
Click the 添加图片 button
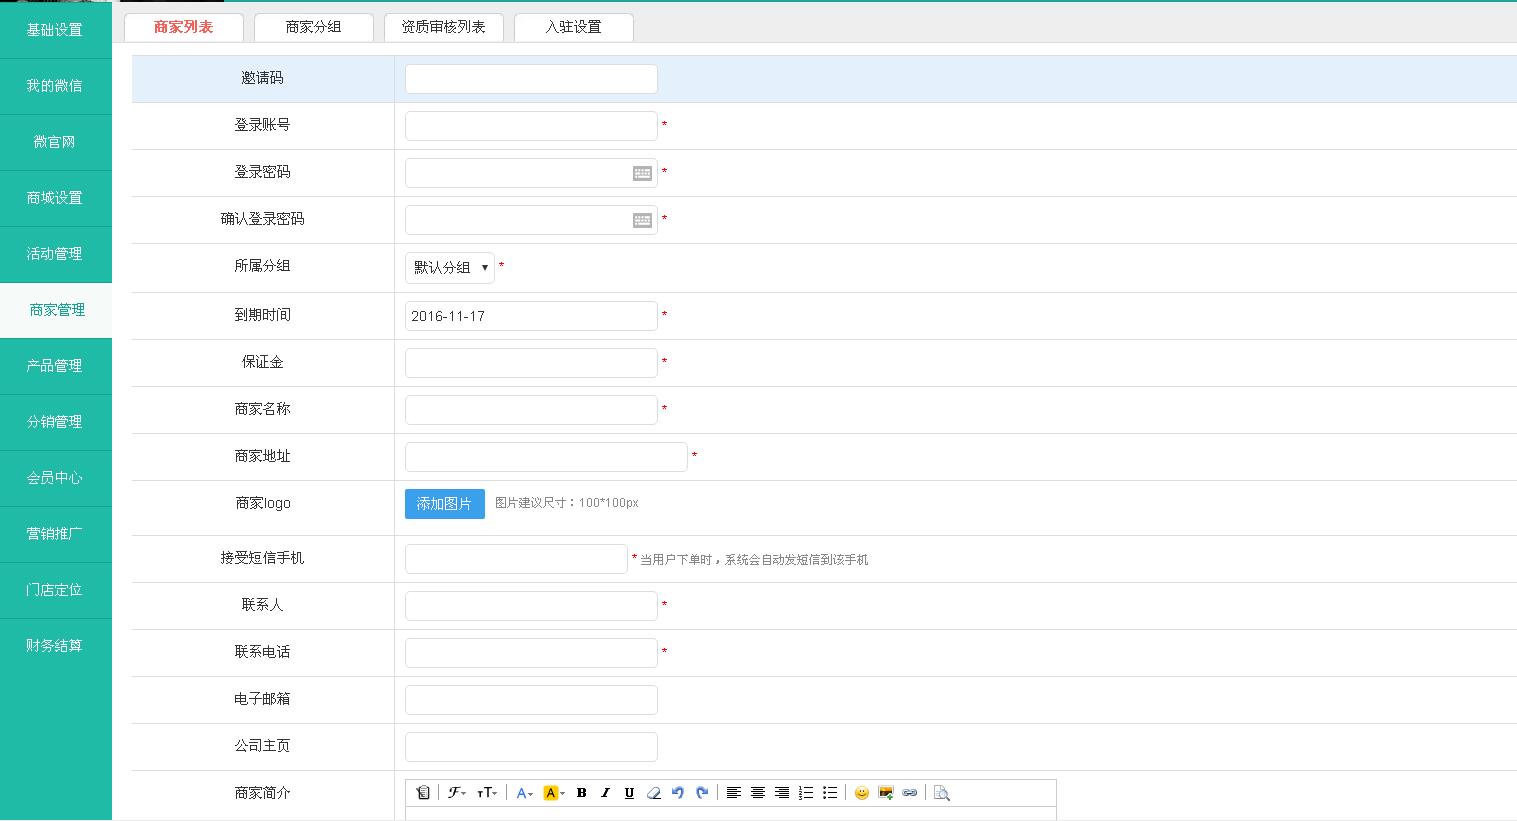click(444, 504)
